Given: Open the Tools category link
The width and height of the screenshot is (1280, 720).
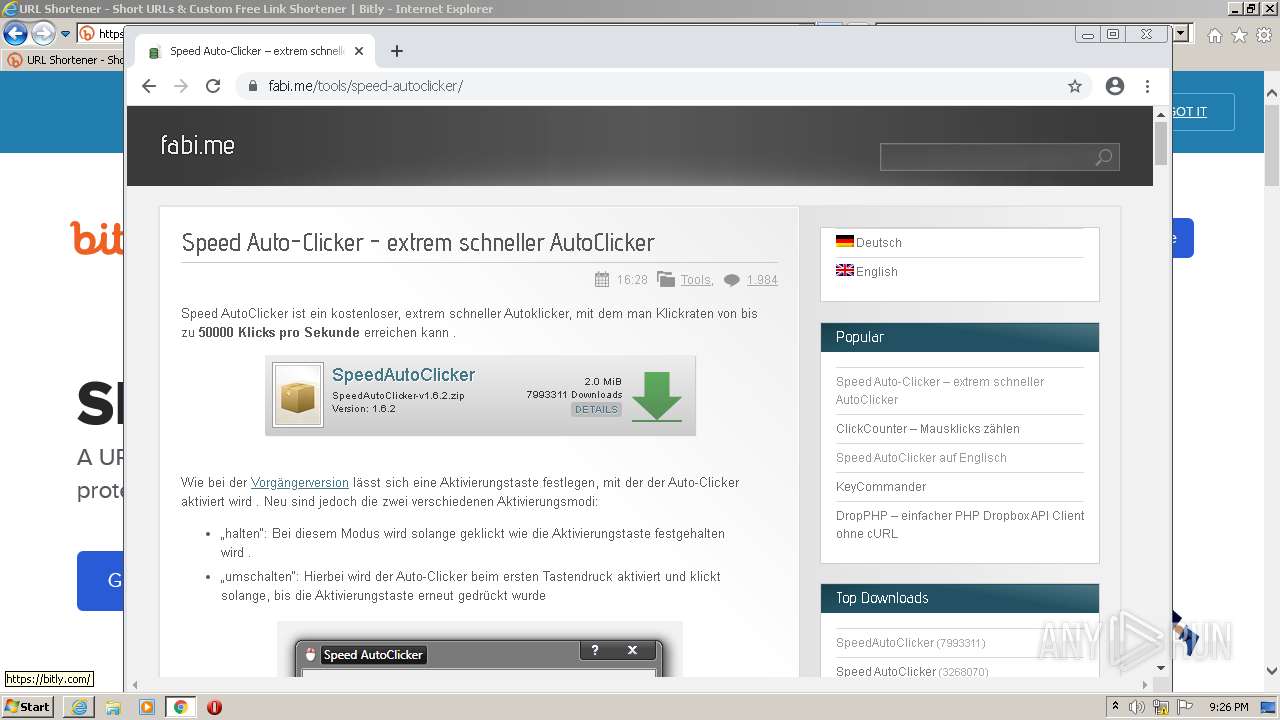Looking at the screenshot, I should pyautogui.click(x=696, y=280).
